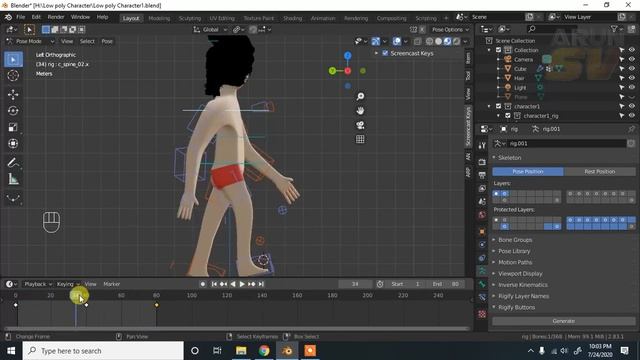This screenshot has height=360, width=640.
Task: Open Chrome from the taskbar
Action: pyautogui.click(x=264, y=351)
